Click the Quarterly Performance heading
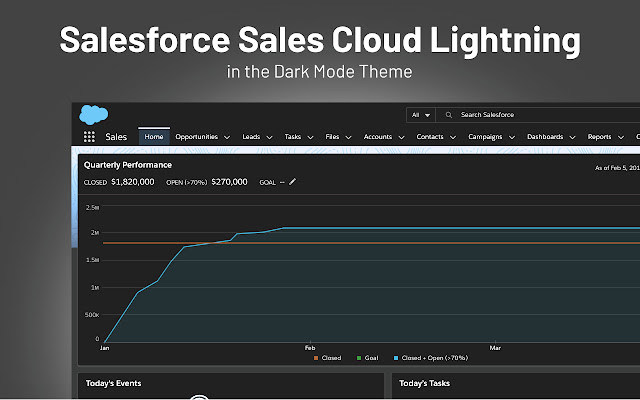The image size is (640, 400). (128, 165)
